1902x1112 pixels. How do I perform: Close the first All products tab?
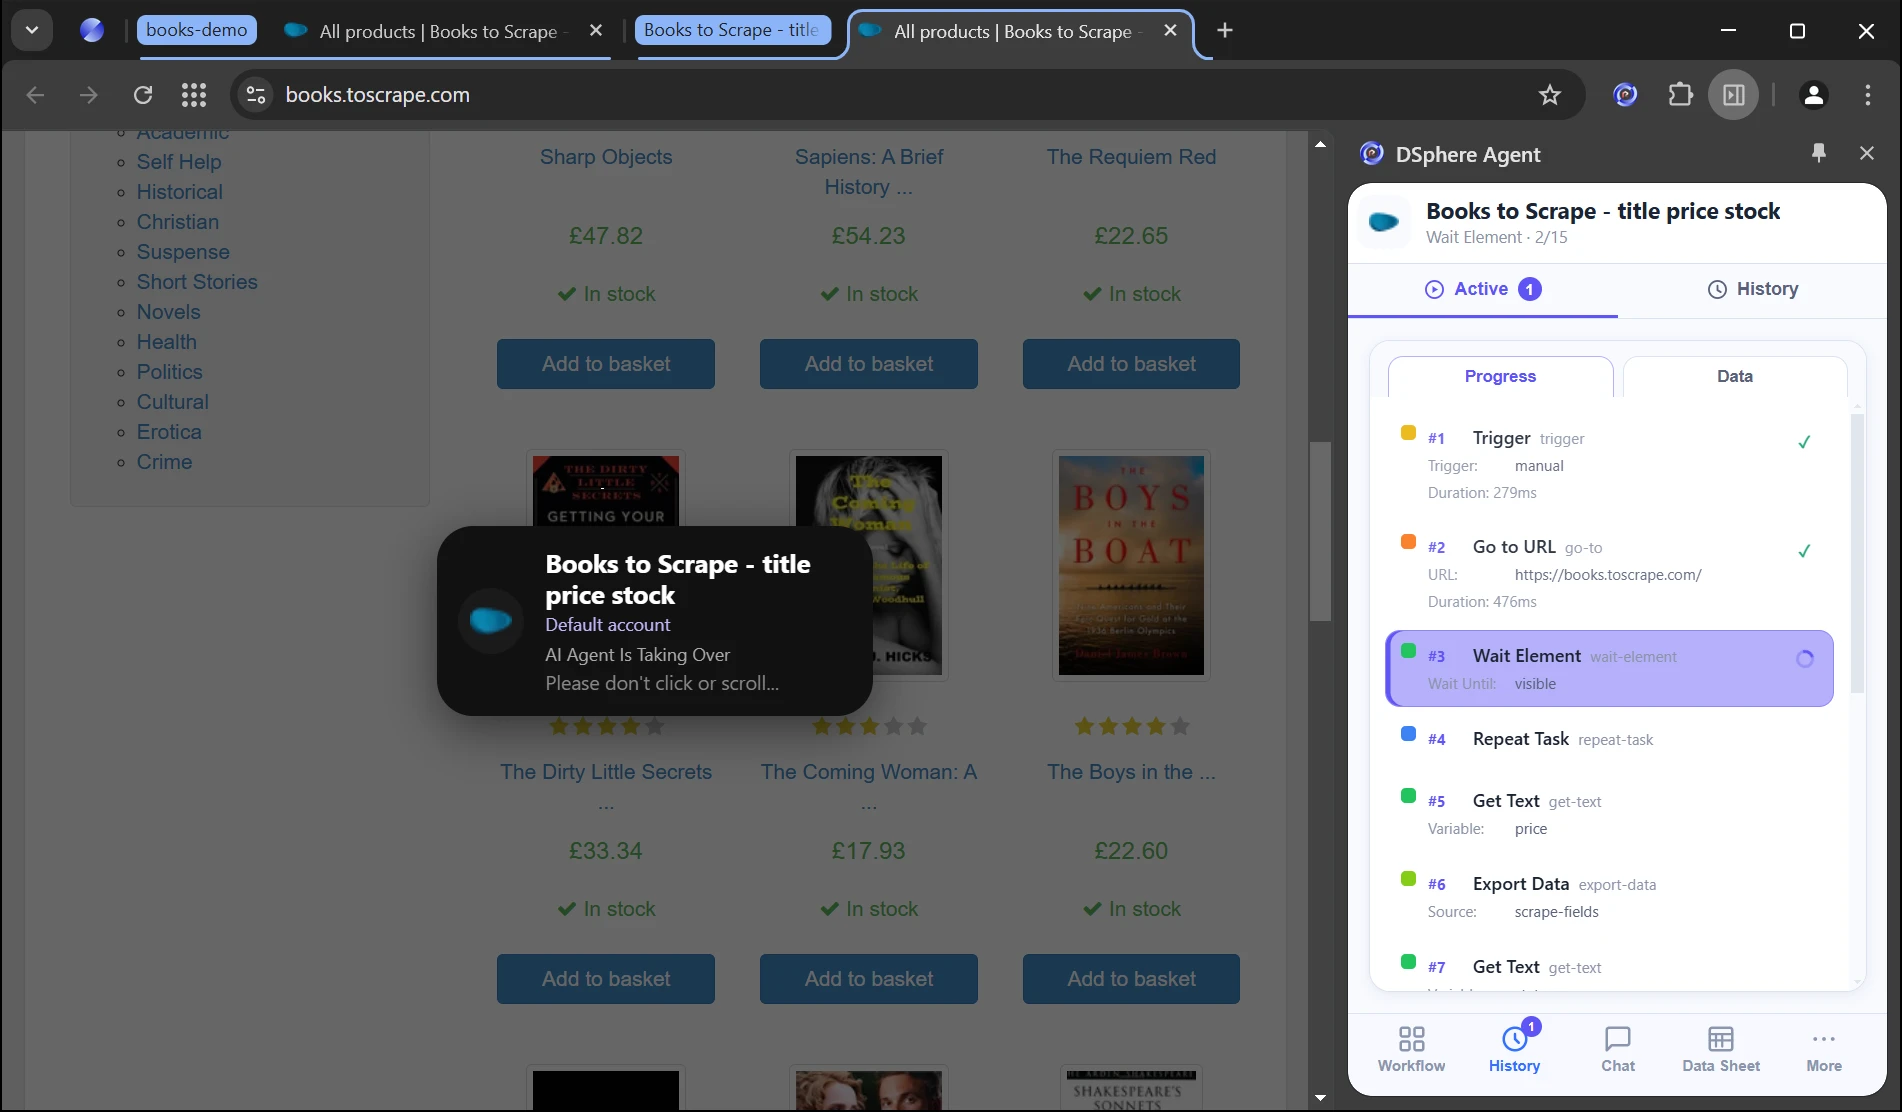coord(596,31)
